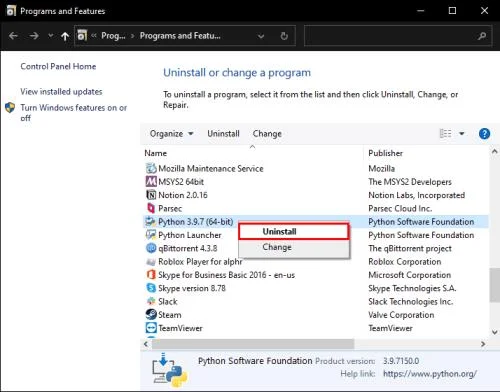Click the vertical scrollbar down arrow
500x392 pixels.
coord(494,332)
